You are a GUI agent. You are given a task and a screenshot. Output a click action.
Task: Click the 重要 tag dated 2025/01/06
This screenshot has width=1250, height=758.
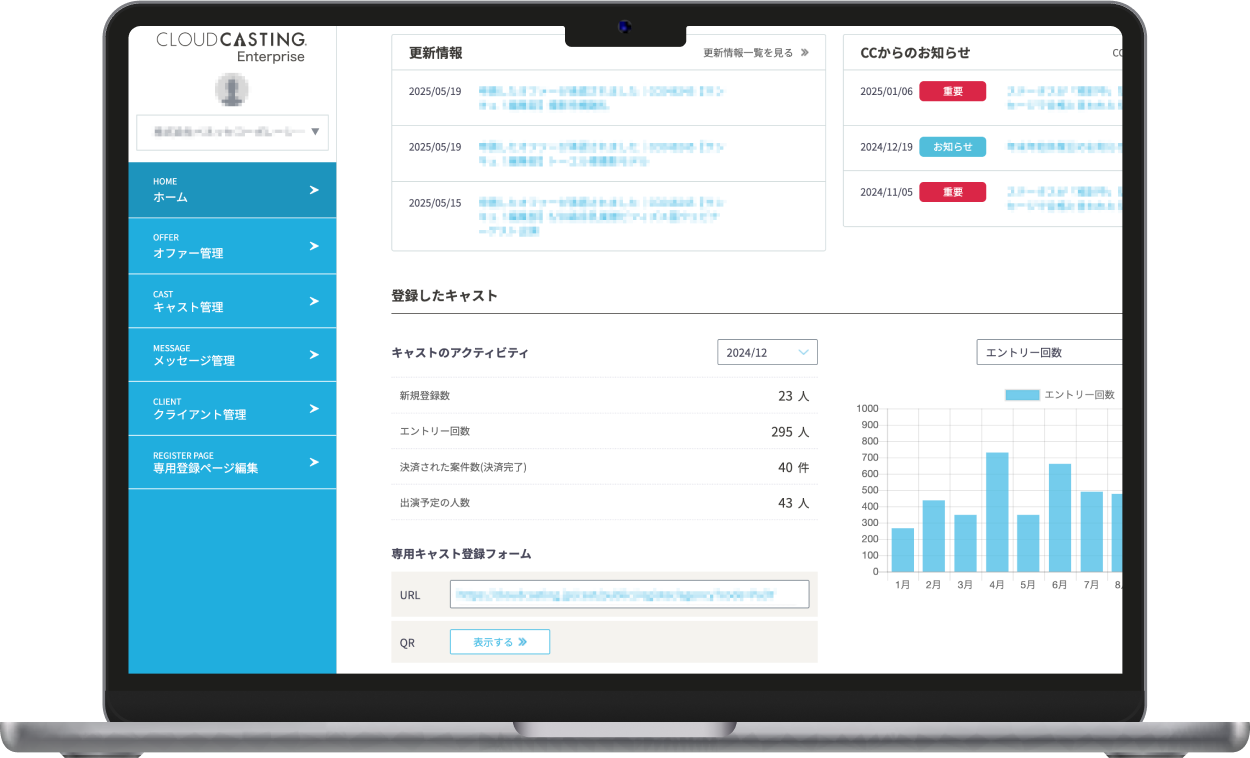pos(952,91)
